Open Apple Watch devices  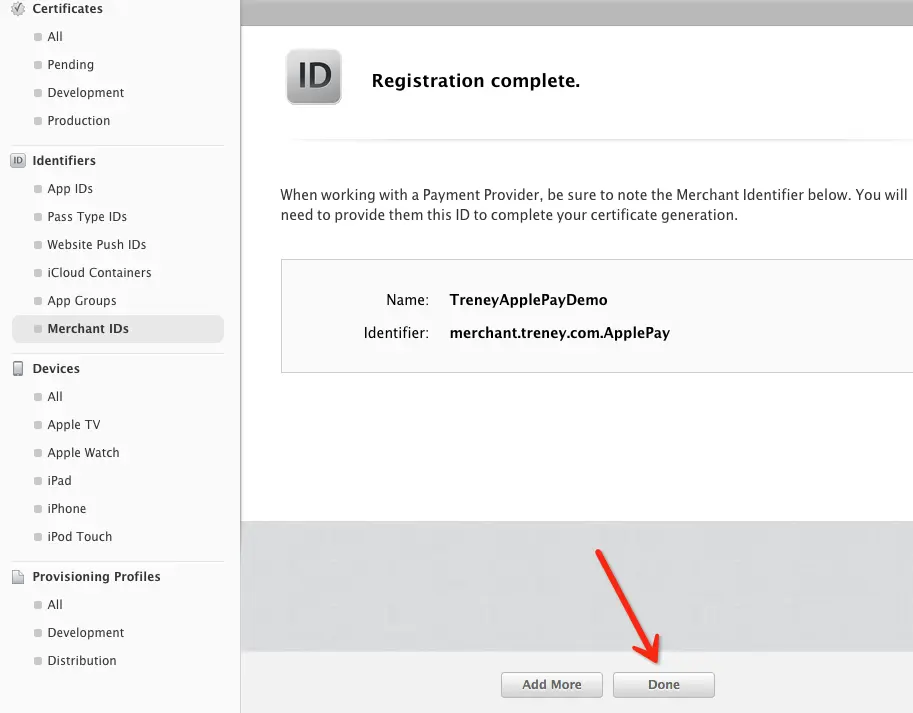coord(83,452)
